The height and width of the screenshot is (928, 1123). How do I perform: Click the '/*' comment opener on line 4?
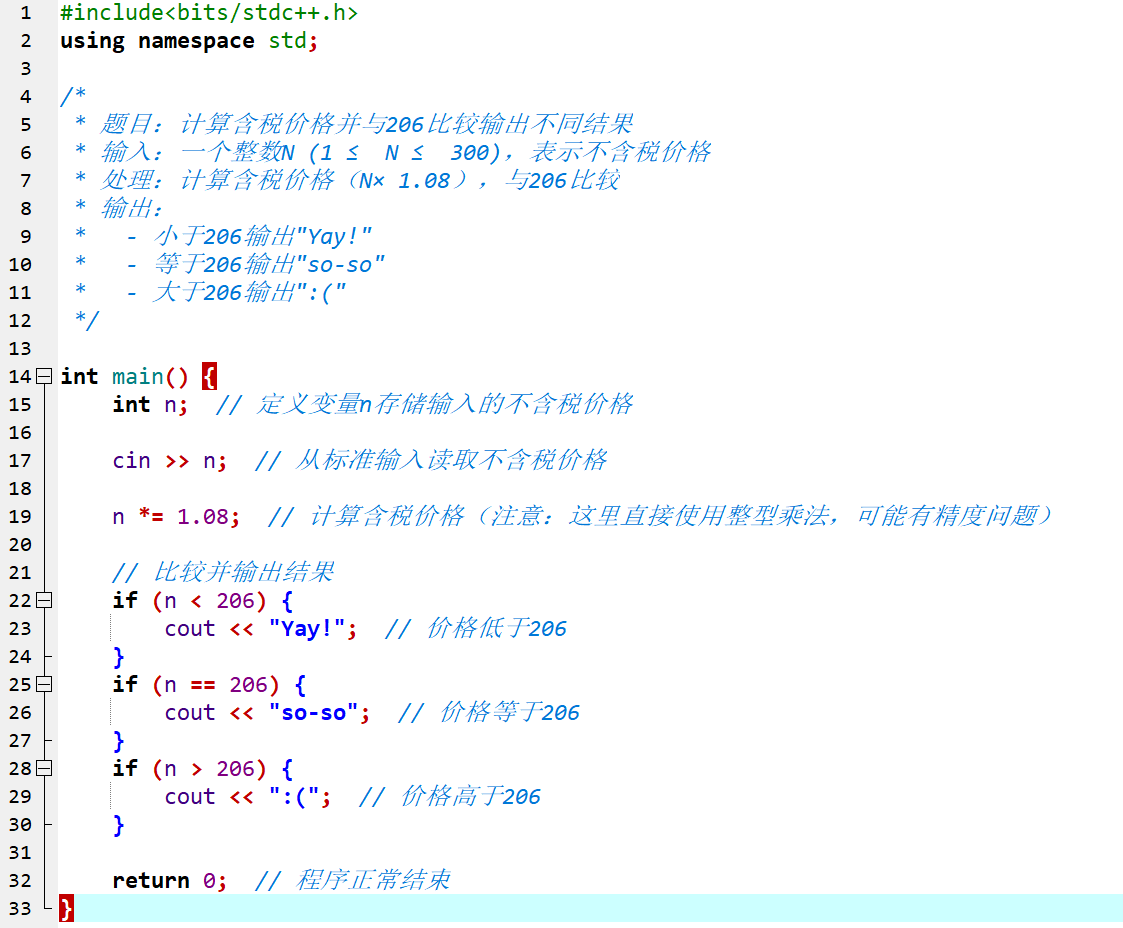click(74, 96)
